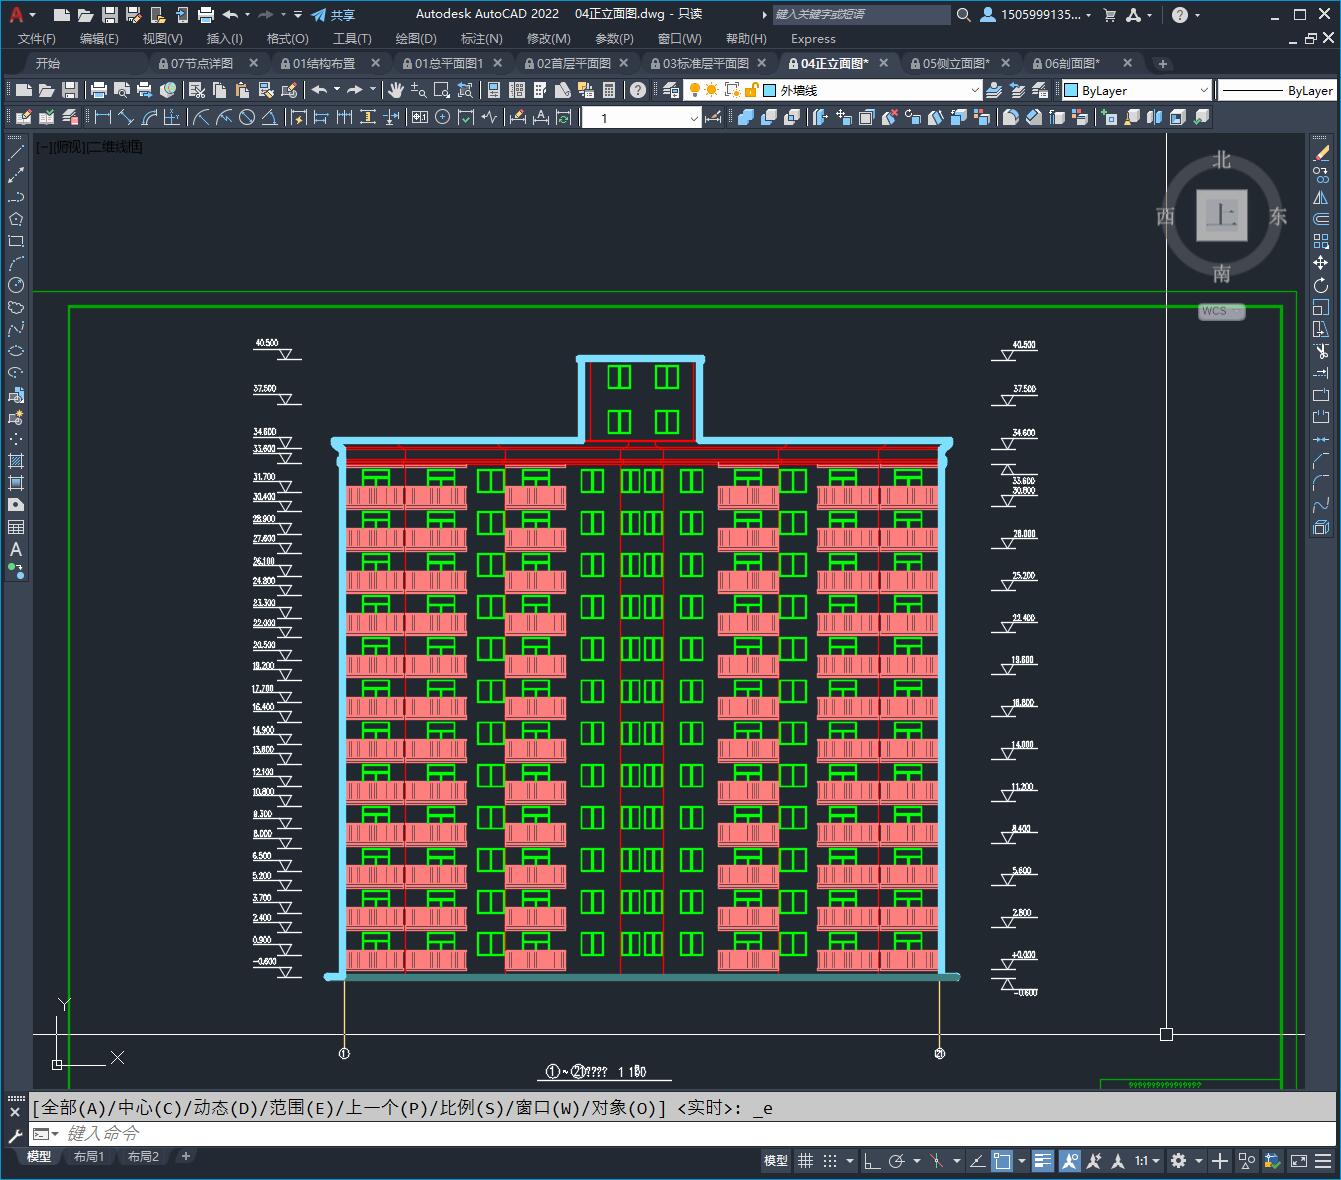Viewport: 1341px width, 1180px height.
Task: Click the 上 face of the ViewCube
Action: coord(1222,215)
